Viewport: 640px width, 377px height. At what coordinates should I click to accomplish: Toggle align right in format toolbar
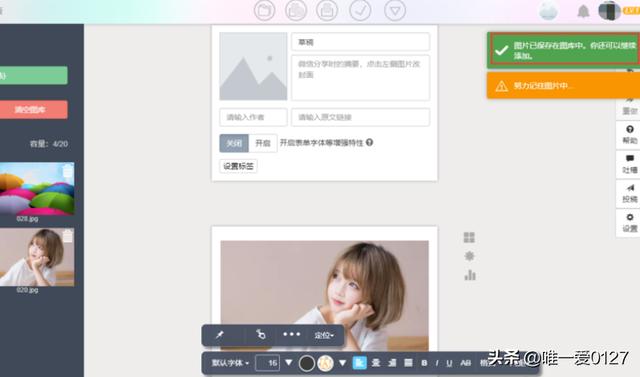point(392,363)
